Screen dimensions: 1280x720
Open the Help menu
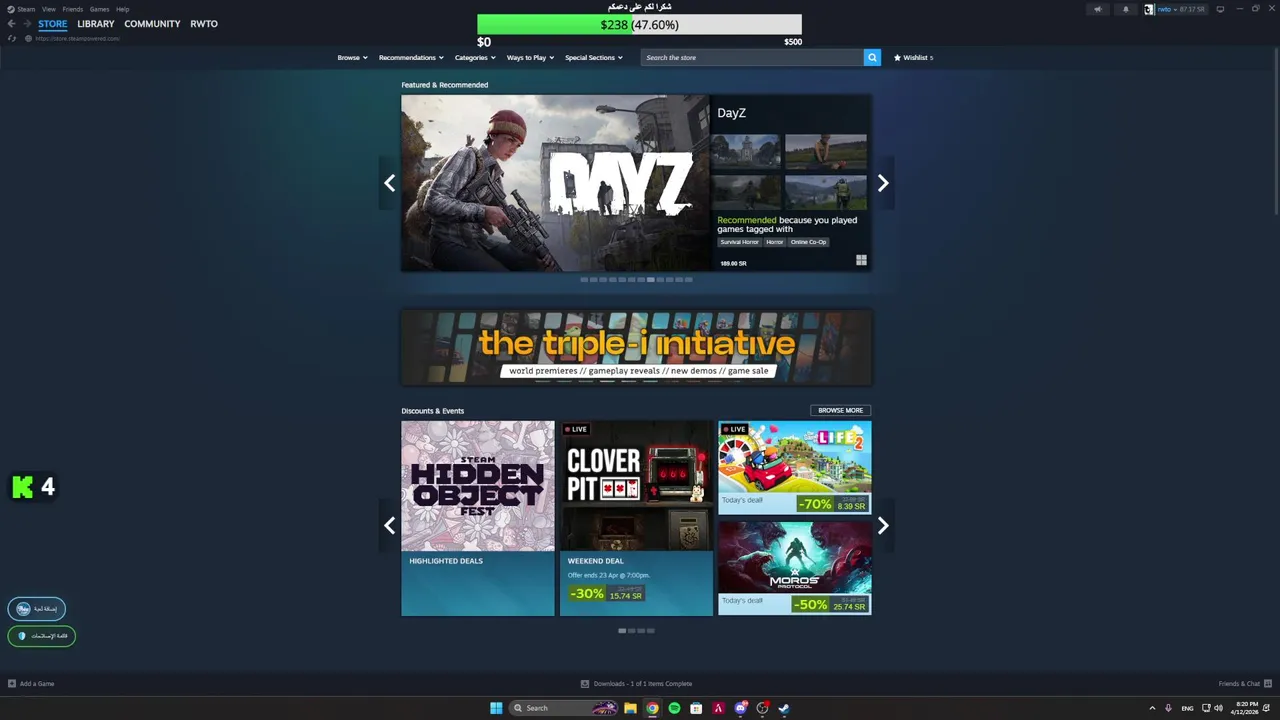122,9
